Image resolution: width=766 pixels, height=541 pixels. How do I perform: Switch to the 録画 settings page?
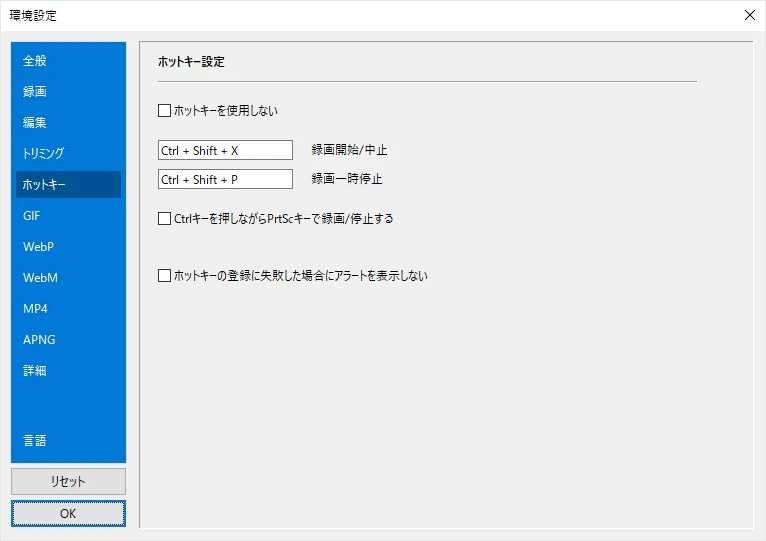[x=35, y=92]
